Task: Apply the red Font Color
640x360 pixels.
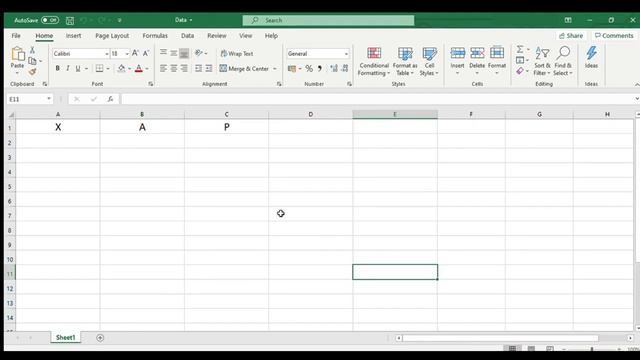Action: (x=139, y=69)
